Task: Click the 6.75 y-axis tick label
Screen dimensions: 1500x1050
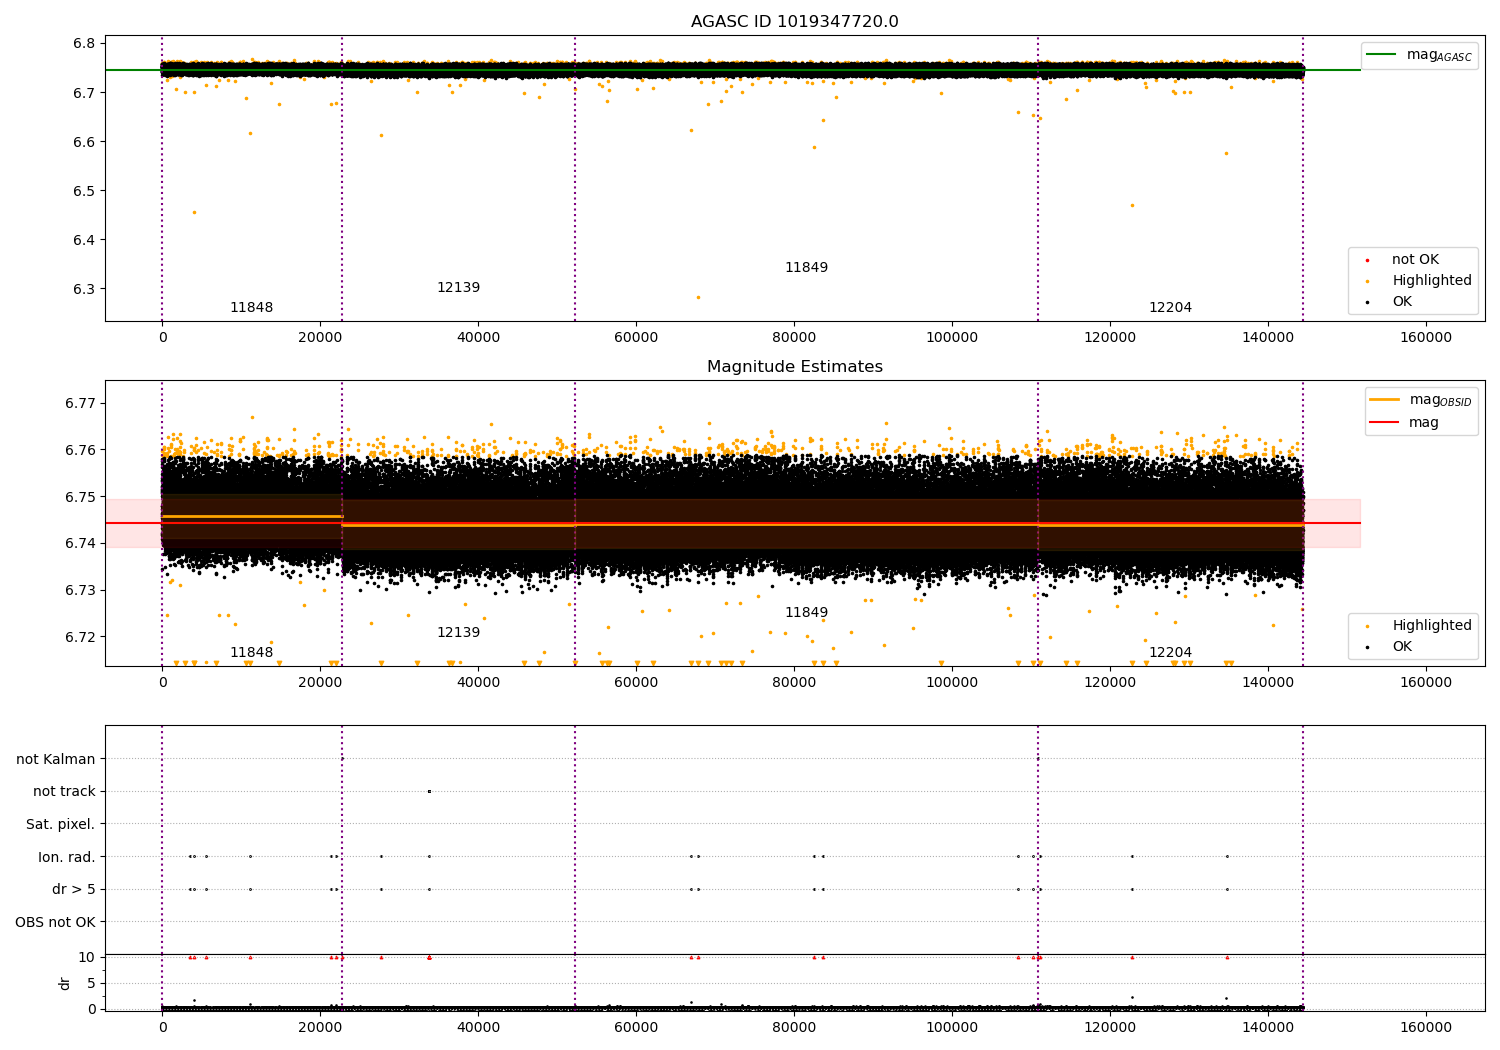Action: pos(80,497)
